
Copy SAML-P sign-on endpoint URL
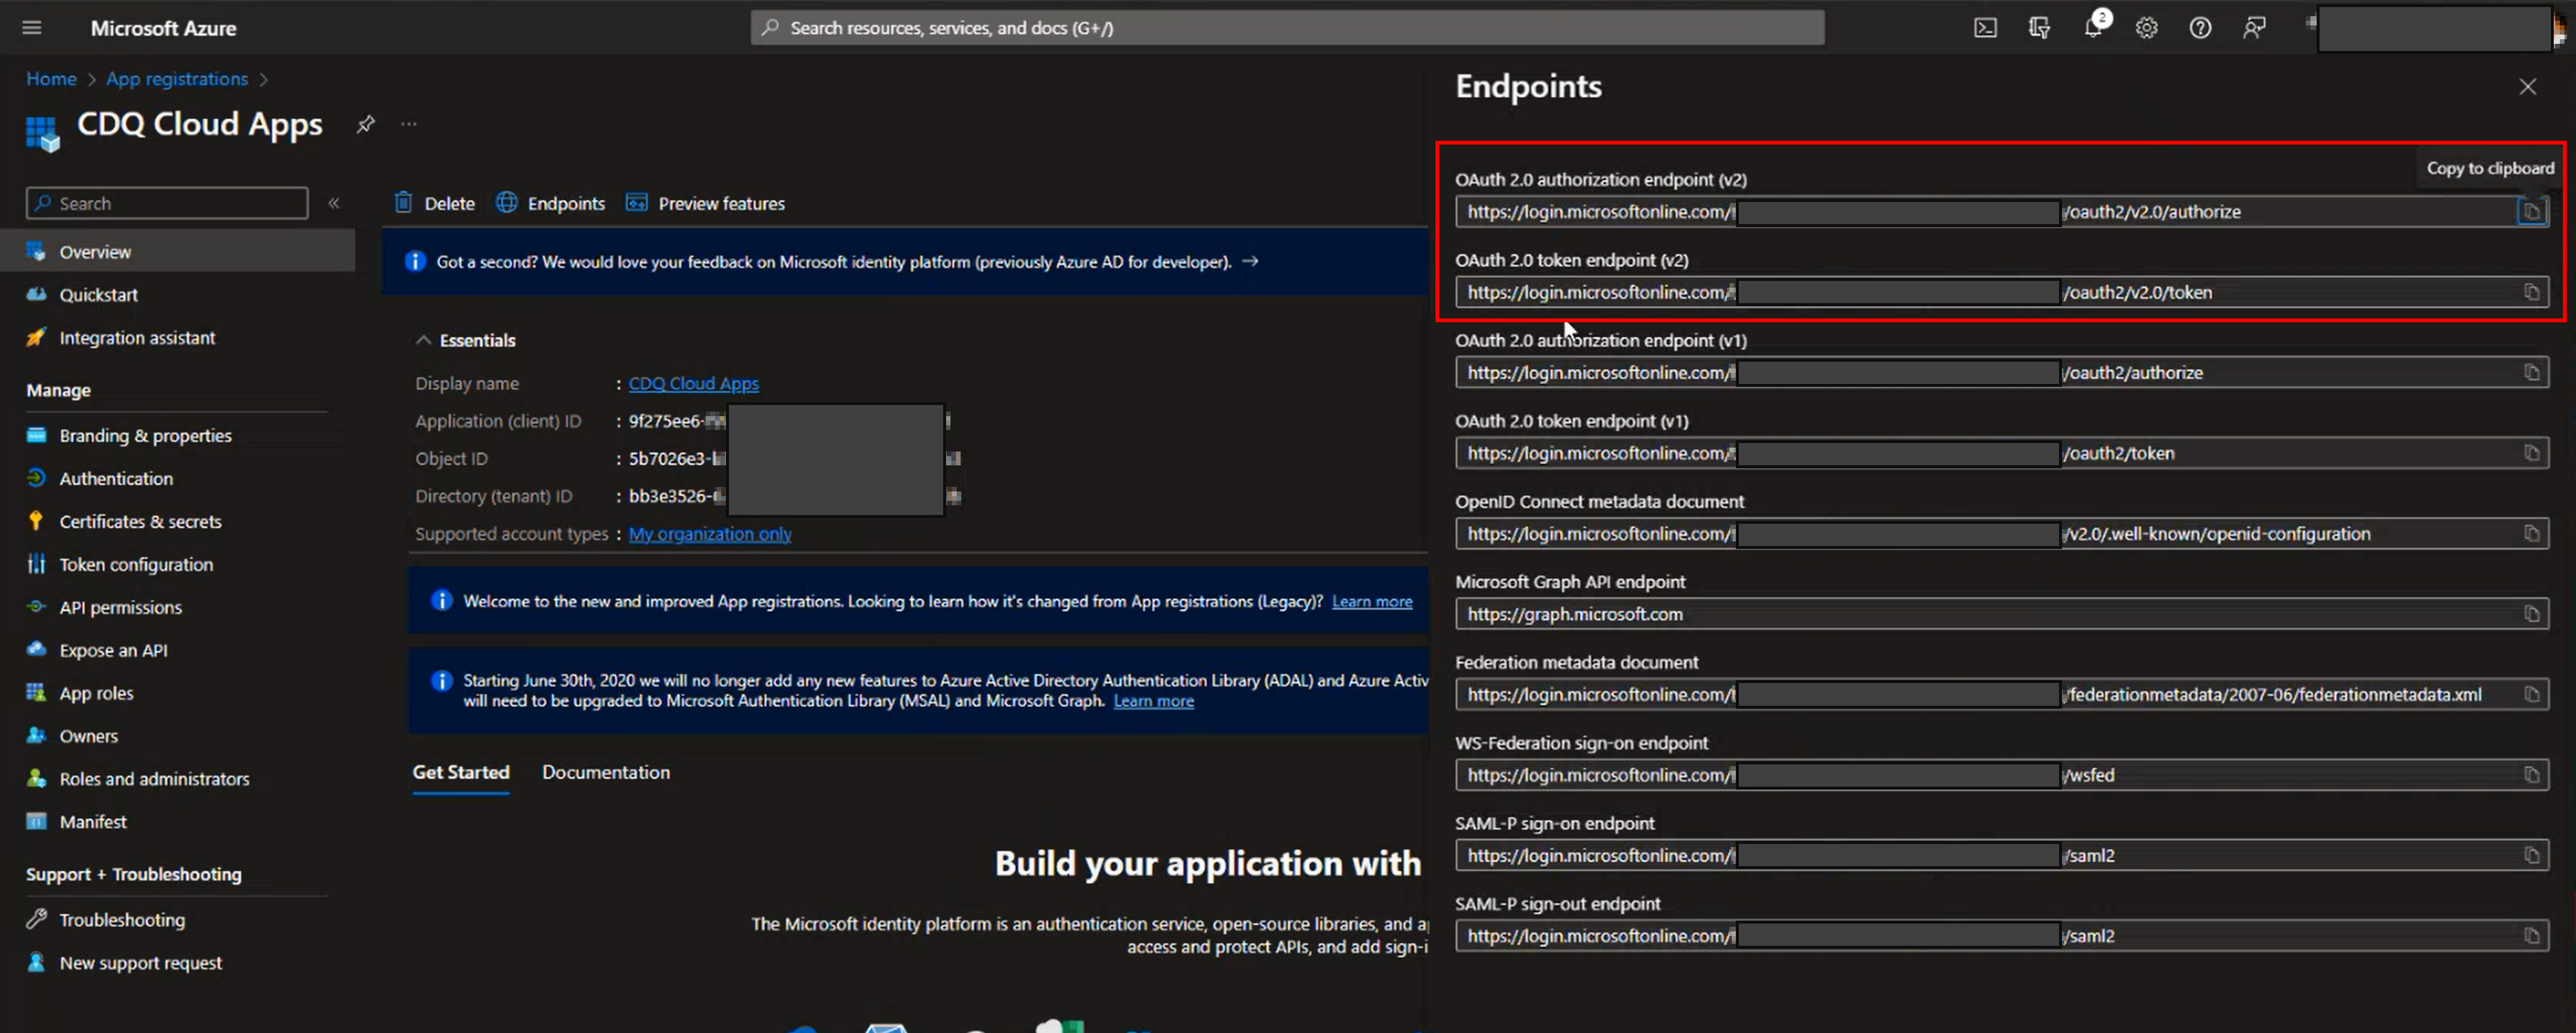2531,856
